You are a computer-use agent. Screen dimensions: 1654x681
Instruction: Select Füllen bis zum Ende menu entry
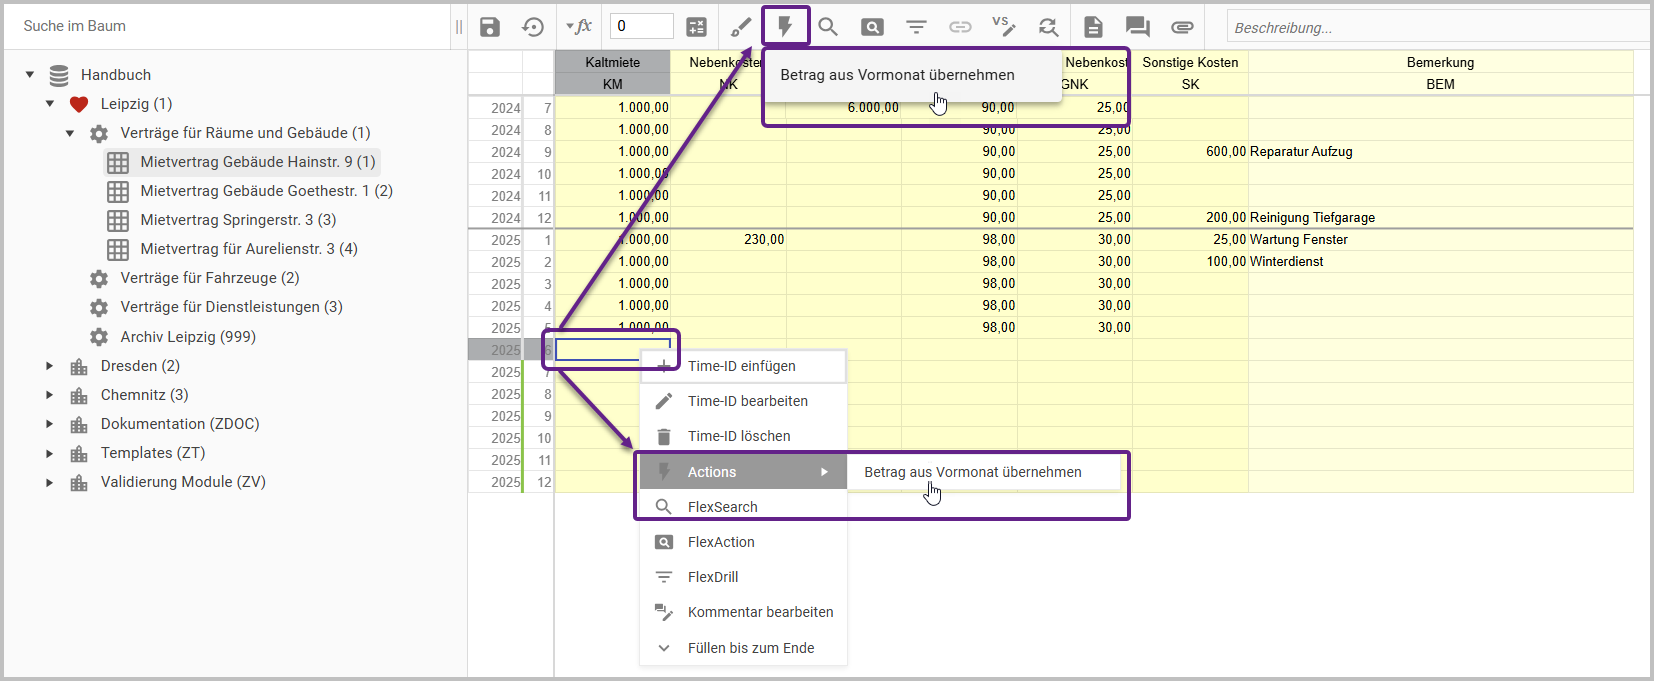(750, 648)
